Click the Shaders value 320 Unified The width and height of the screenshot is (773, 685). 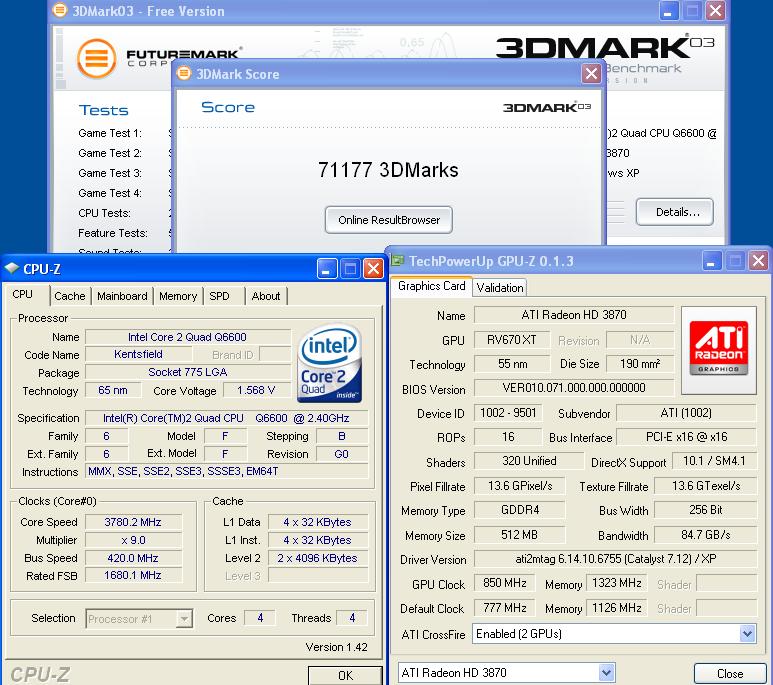[529, 461]
